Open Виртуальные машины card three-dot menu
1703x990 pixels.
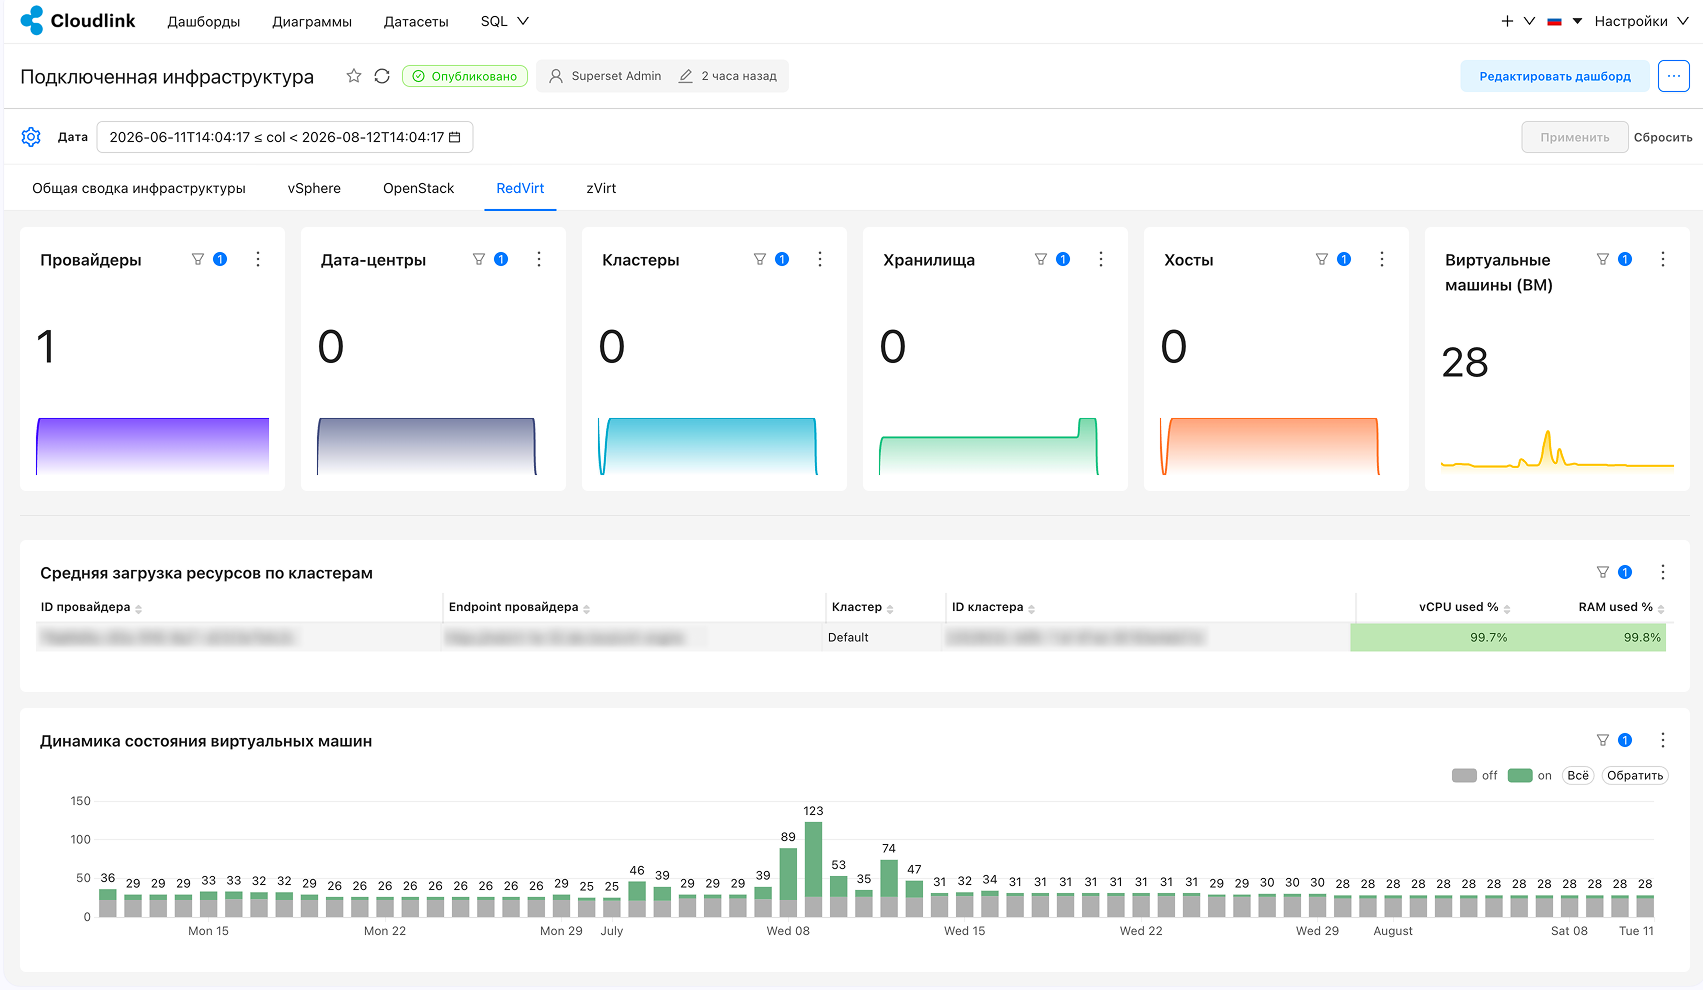pyautogui.click(x=1663, y=259)
